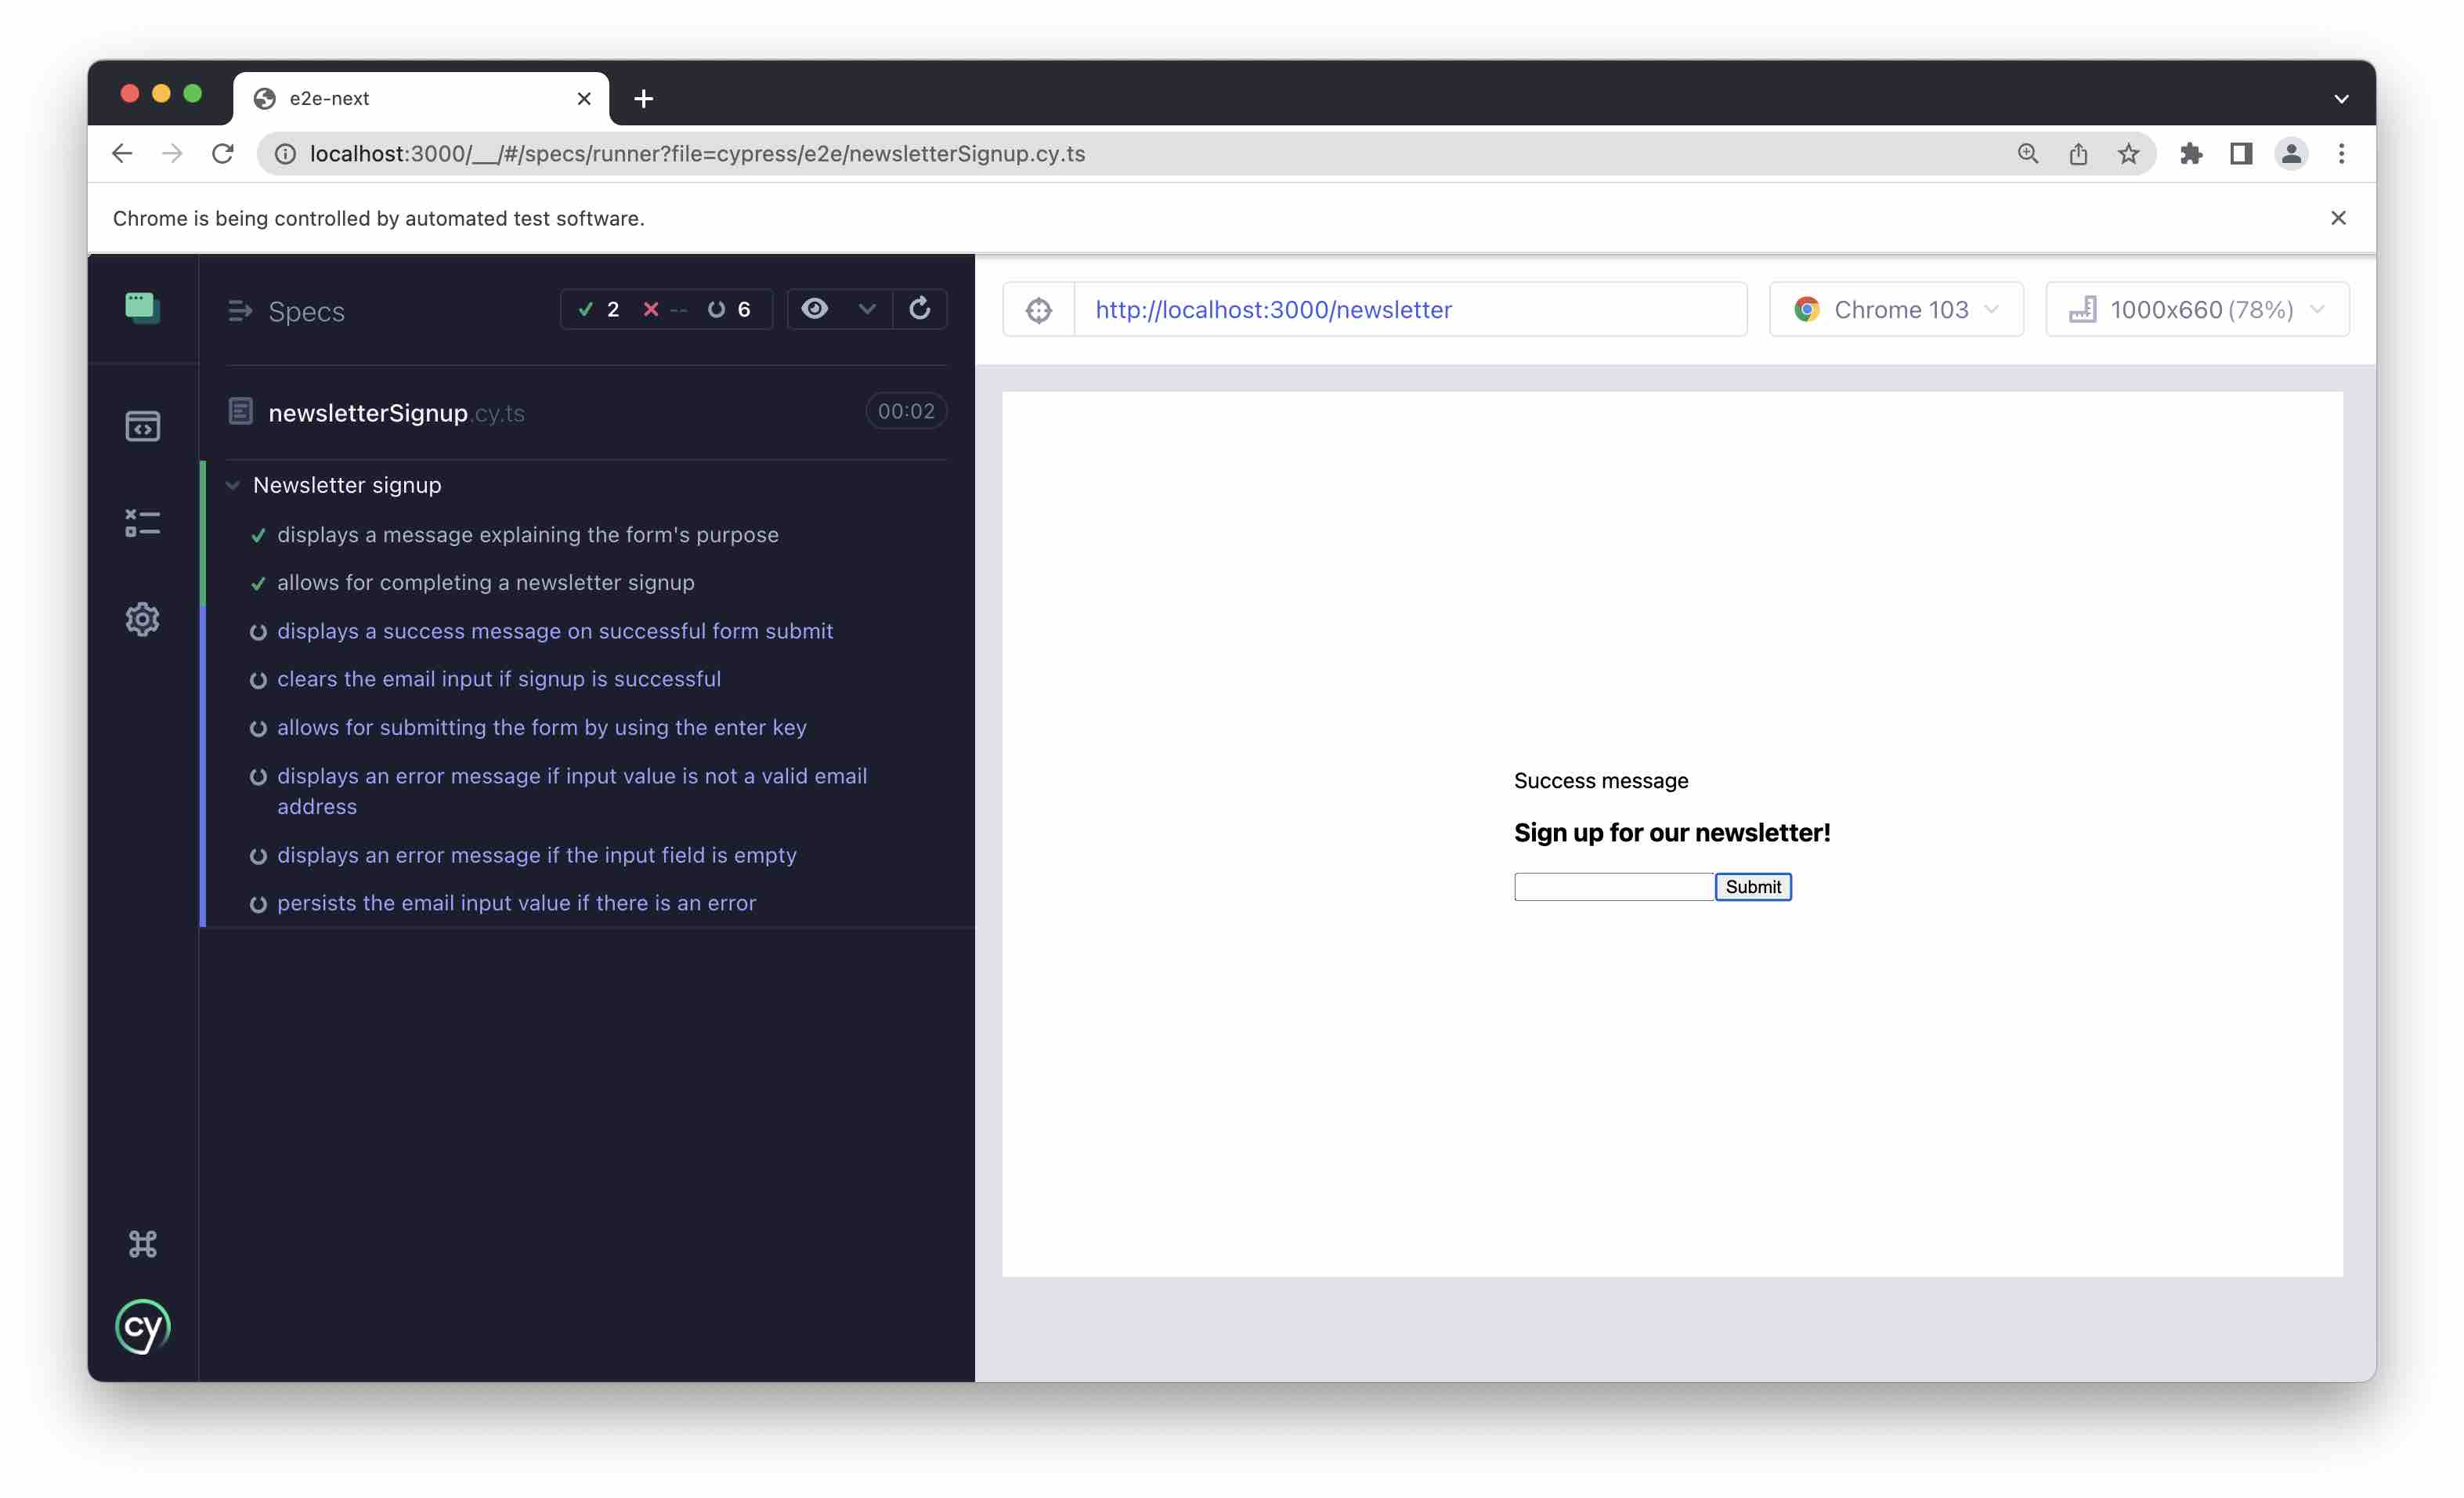Click the newsletter email input field
This screenshot has height=1498, width=2464.
click(x=1613, y=887)
